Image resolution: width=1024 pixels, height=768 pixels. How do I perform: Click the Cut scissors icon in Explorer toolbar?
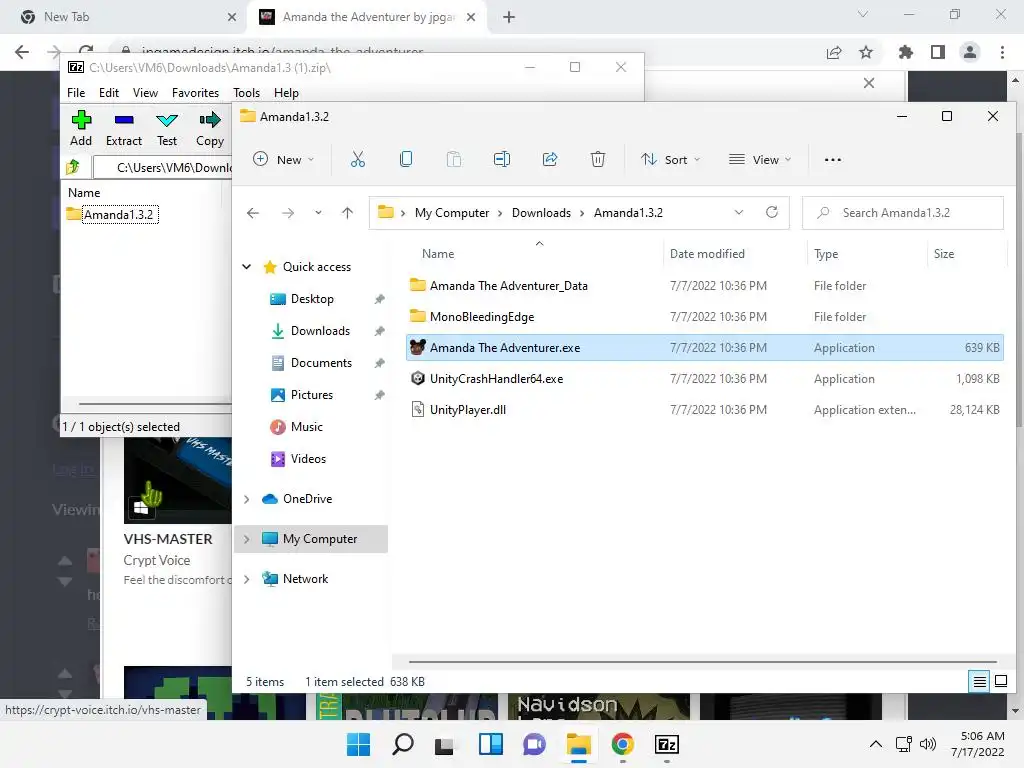[x=358, y=159]
